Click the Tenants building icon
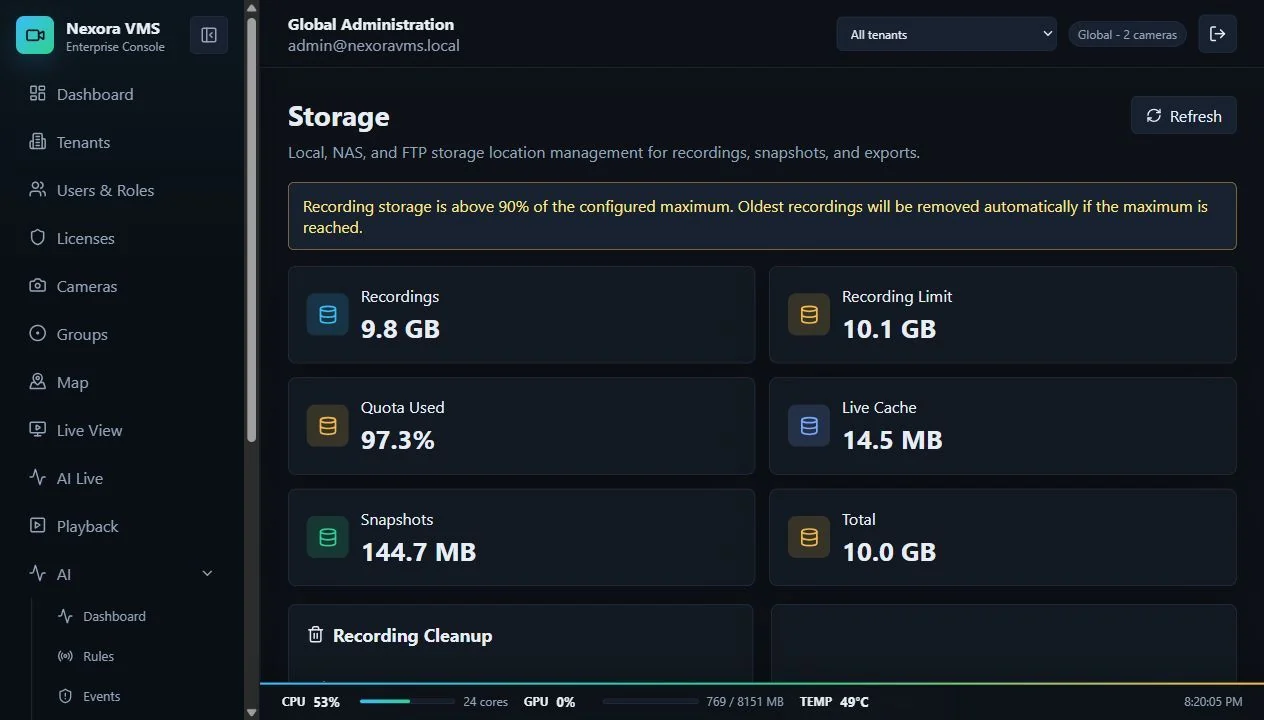The width and height of the screenshot is (1264, 720). click(x=38, y=141)
